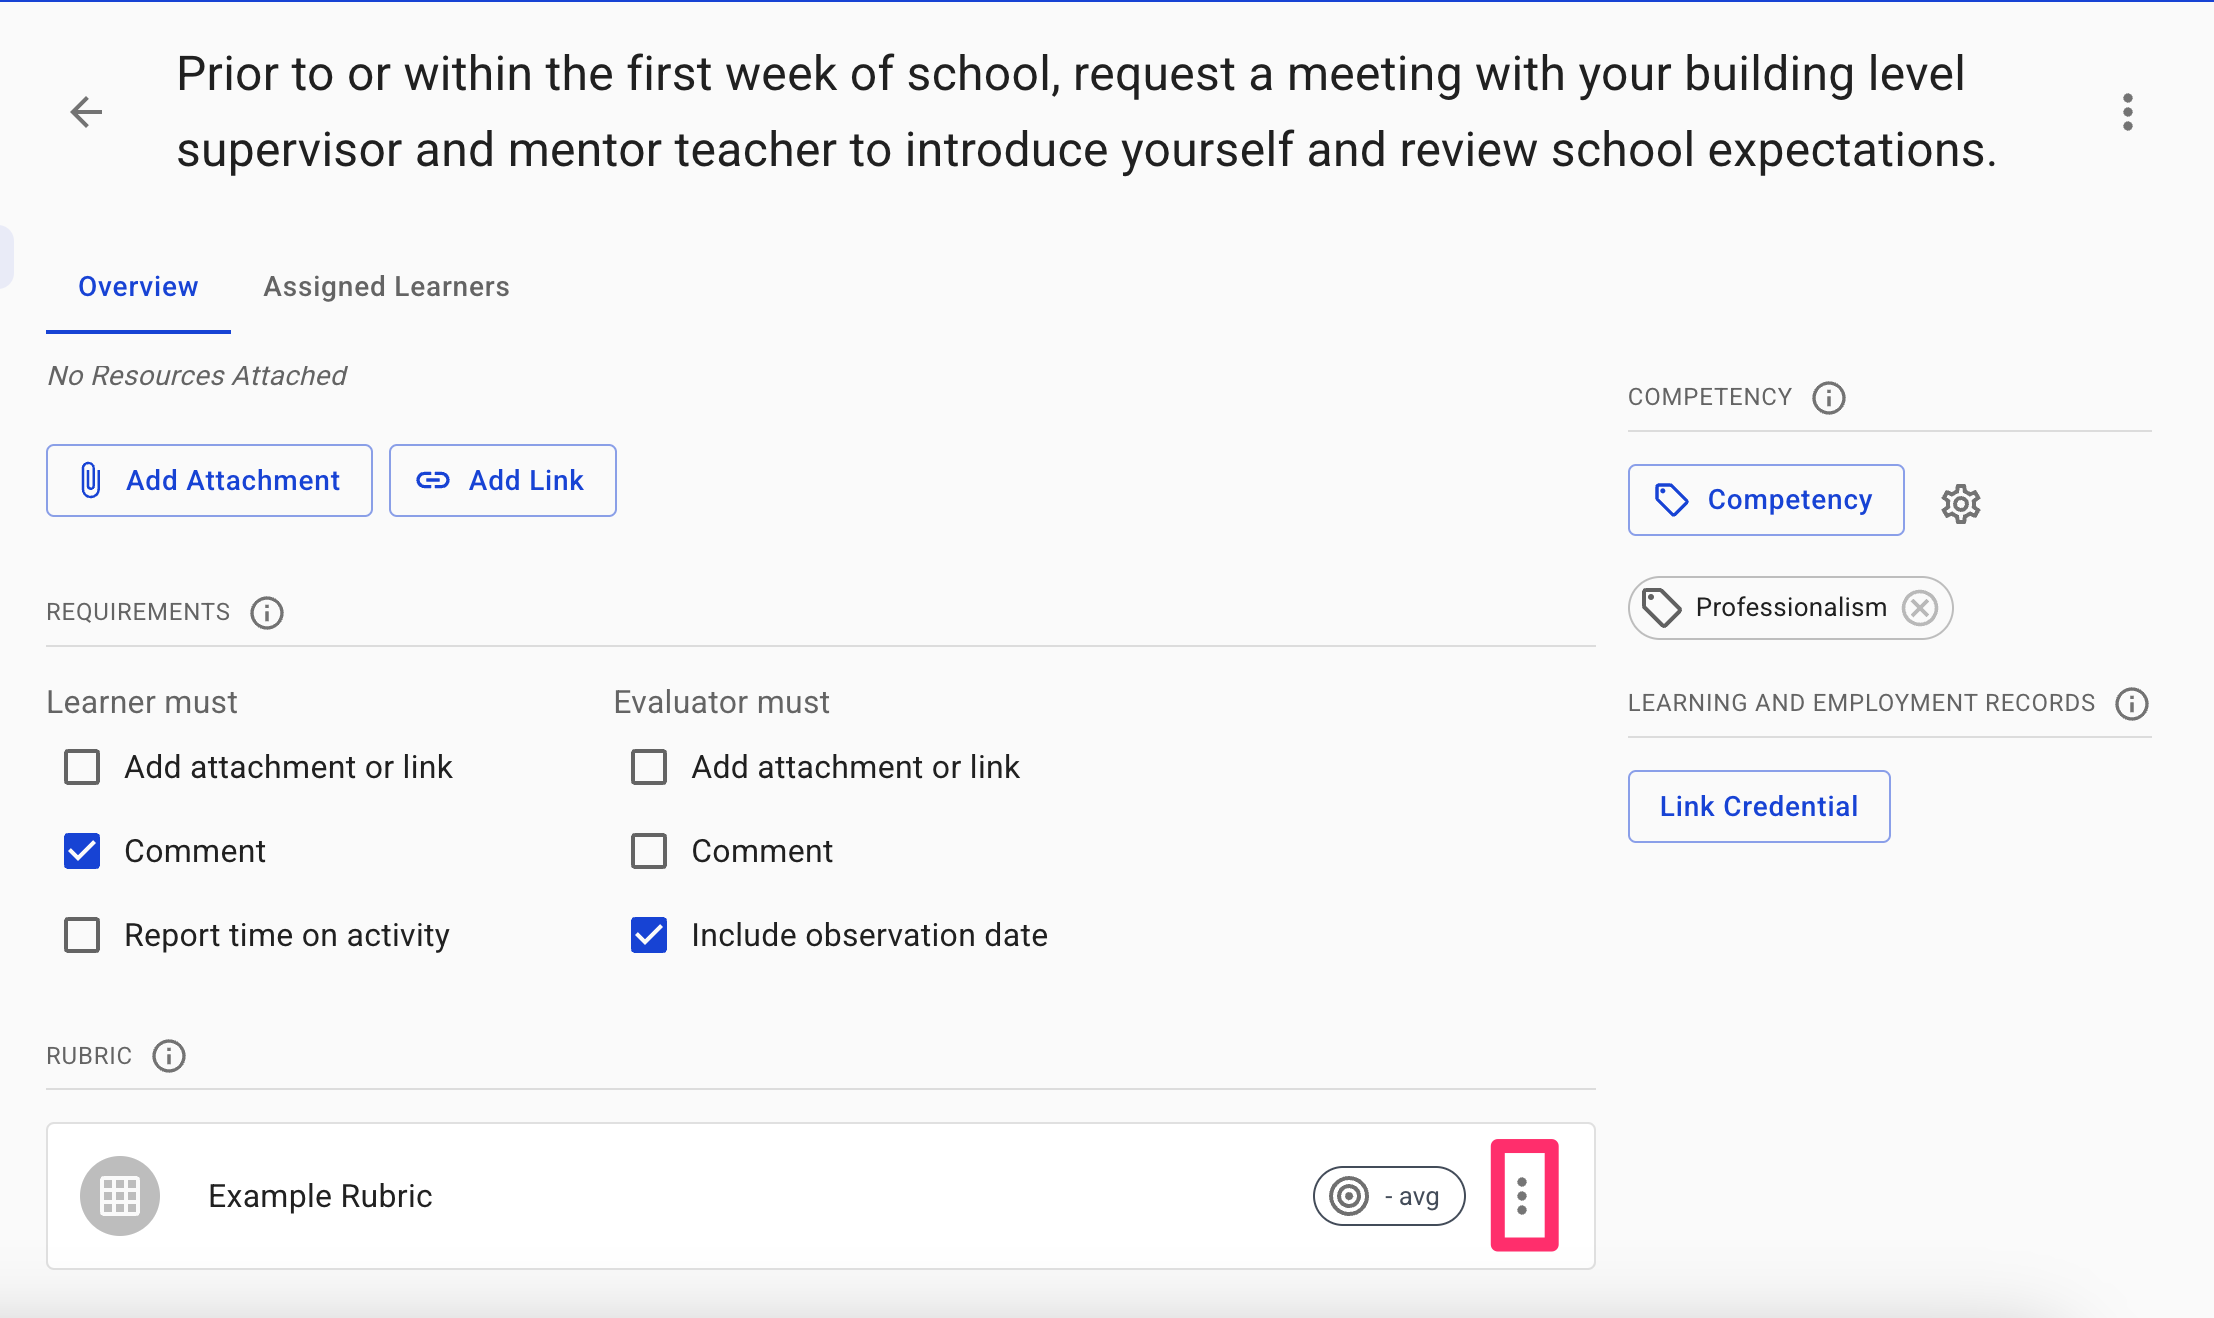The height and width of the screenshot is (1318, 2214).
Task: Click the back arrow at top left
Action: point(87,112)
